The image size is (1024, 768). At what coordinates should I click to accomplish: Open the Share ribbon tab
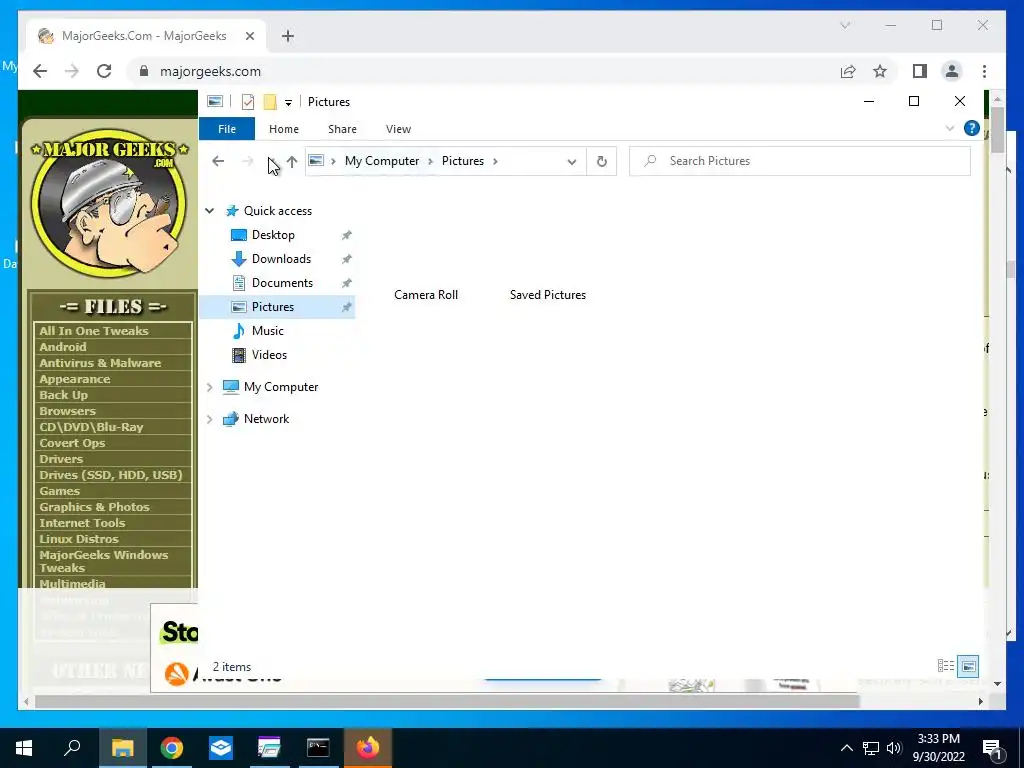click(342, 129)
